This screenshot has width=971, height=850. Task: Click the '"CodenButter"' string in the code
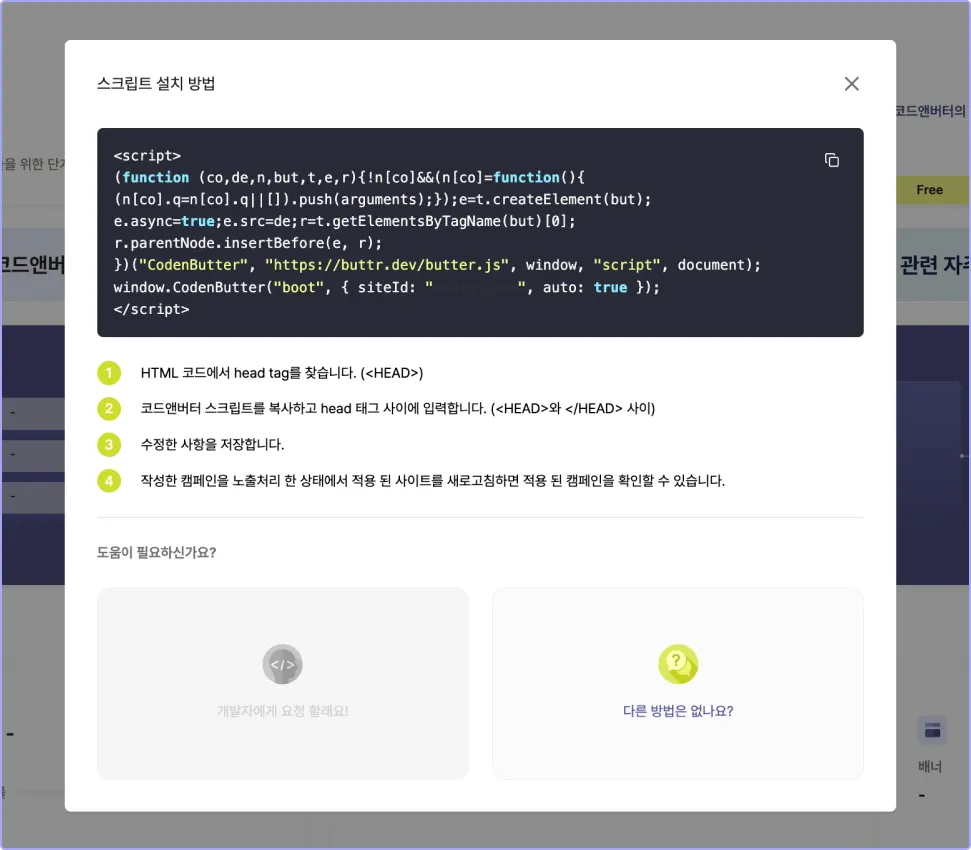(x=193, y=265)
